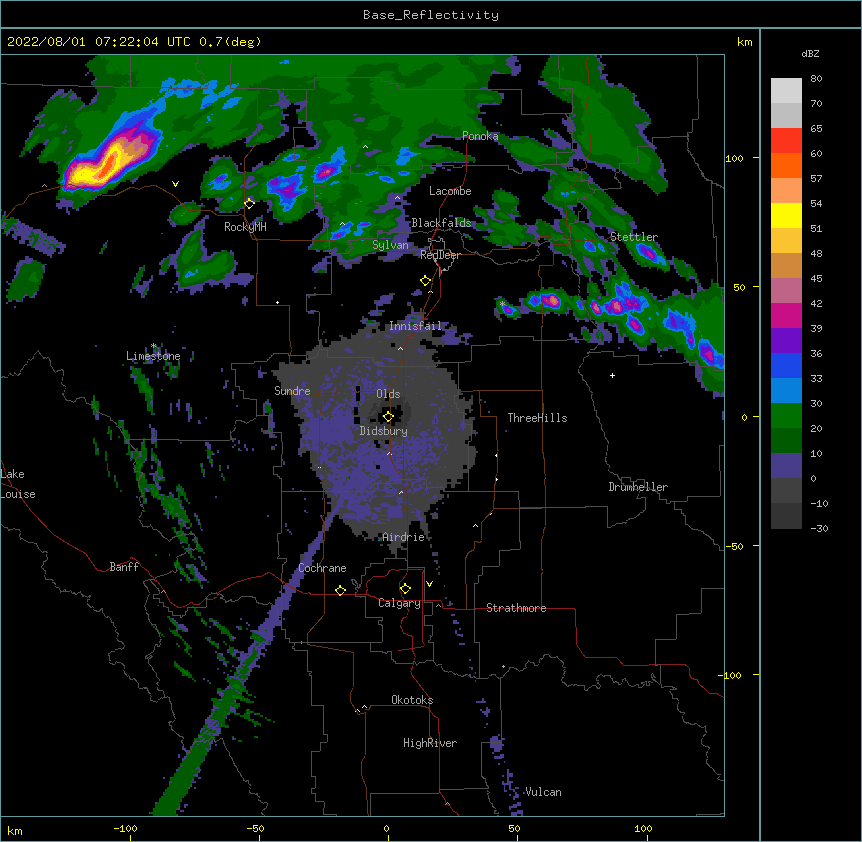Select the Lacombe label

coord(450,191)
